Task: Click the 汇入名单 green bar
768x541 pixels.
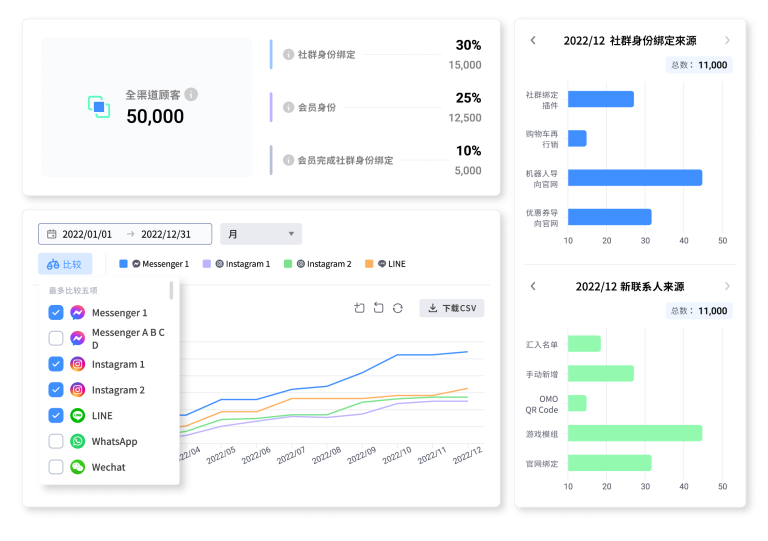Action: click(x=584, y=344)
